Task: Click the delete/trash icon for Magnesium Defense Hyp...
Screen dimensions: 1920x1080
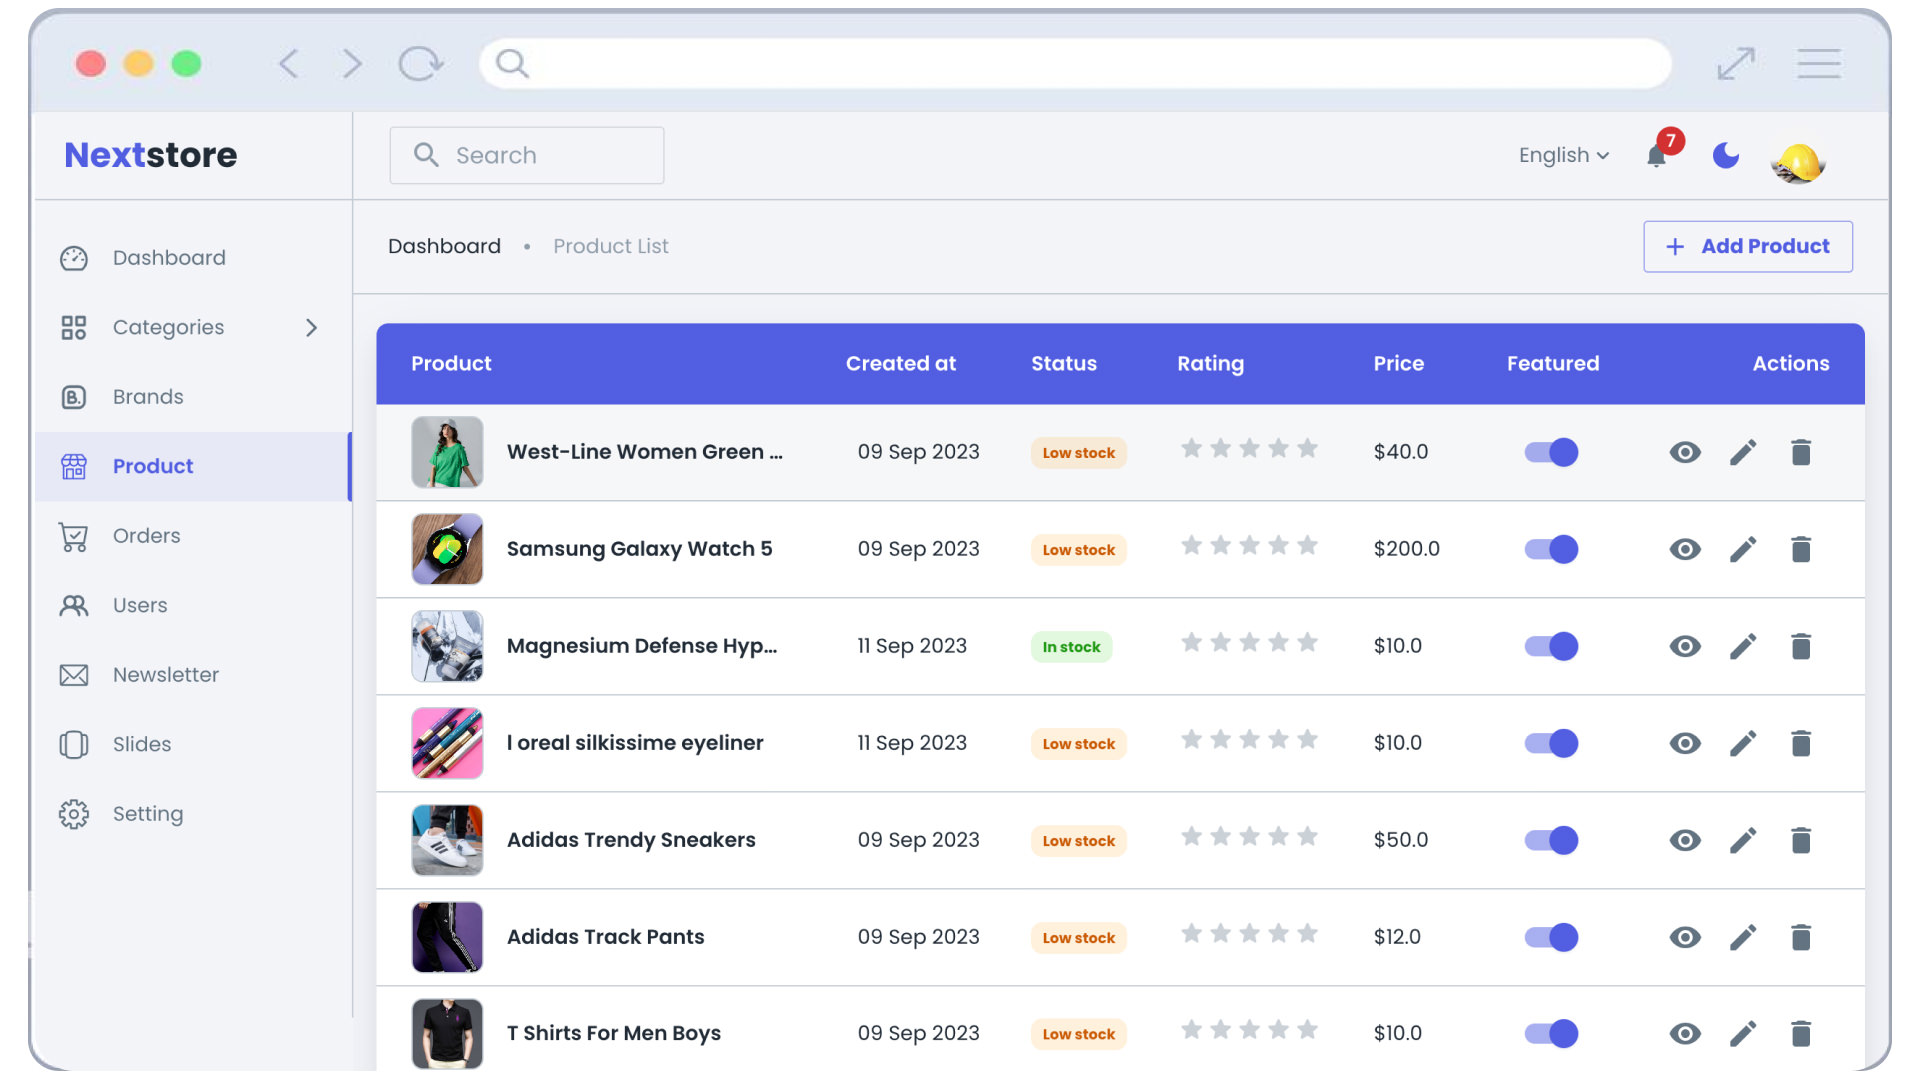Action: (1800, 645)
